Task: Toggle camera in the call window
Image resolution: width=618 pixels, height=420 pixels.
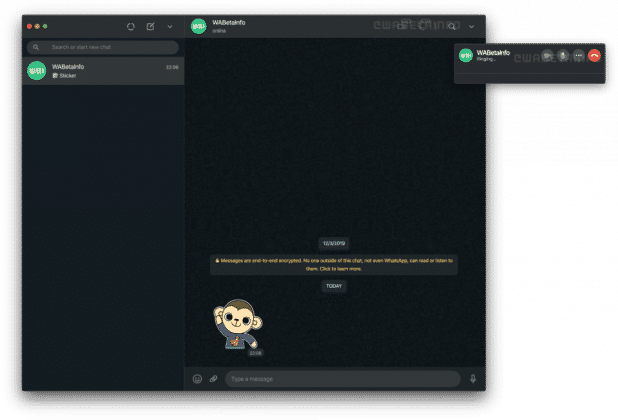Action: pyautogui.click(x=549, y=55)
